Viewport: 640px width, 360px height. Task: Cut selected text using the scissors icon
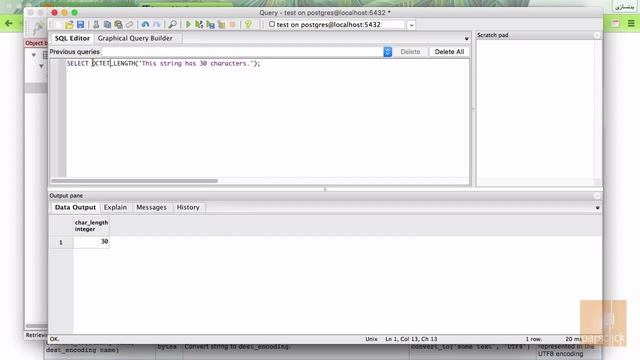click(x=96, y=24)
